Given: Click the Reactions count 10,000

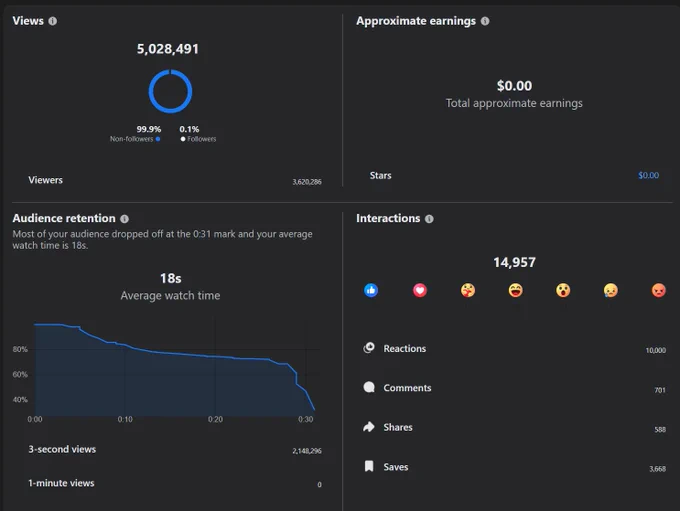Looking at the screenshot, I should tap(656, 350).
